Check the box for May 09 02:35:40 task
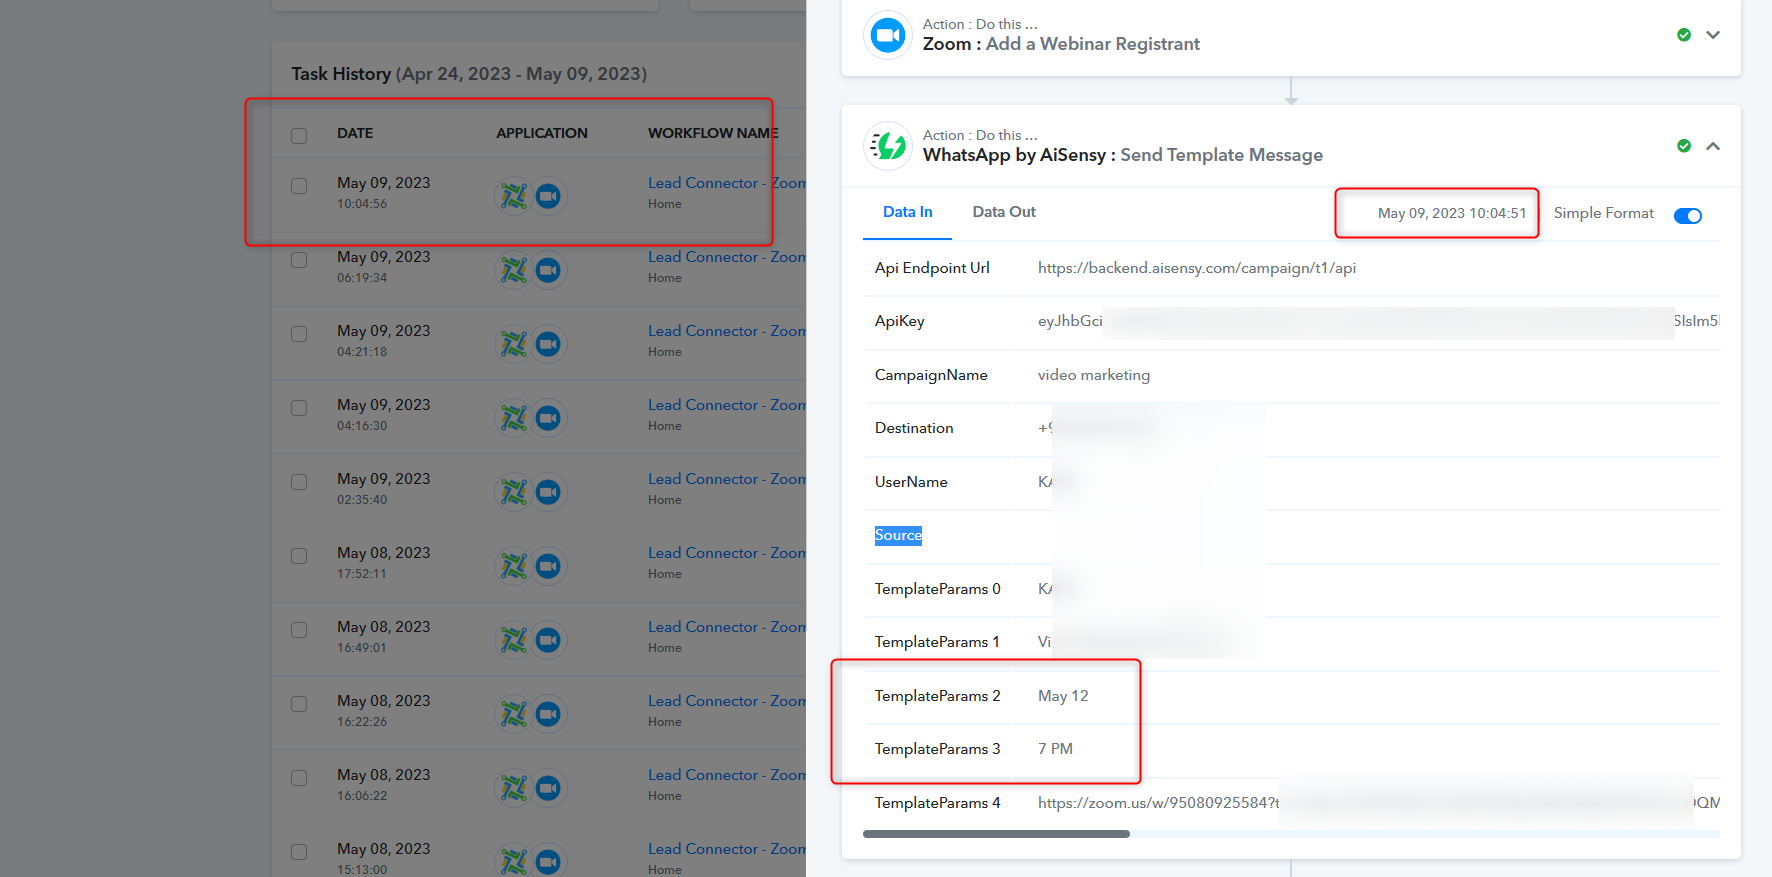The width and height of the screenshot is (1772, 877). pos(299,482)
